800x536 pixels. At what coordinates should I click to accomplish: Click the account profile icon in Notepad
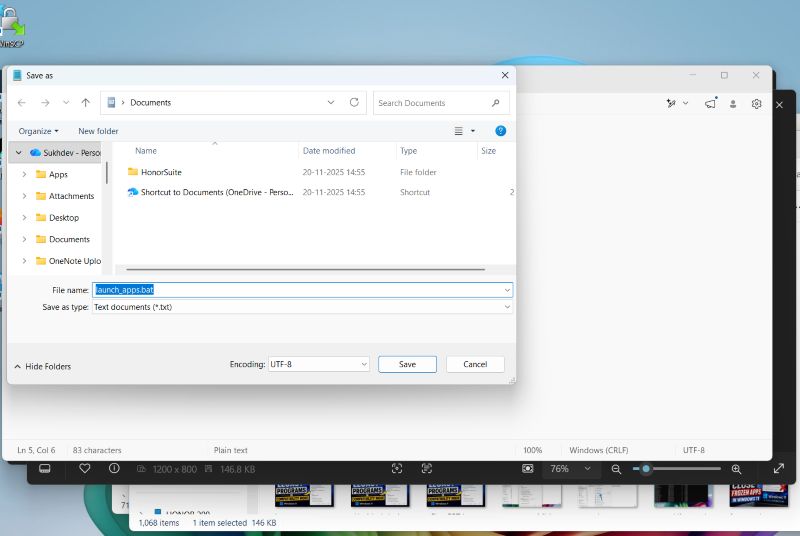click(x=733, y=104)
